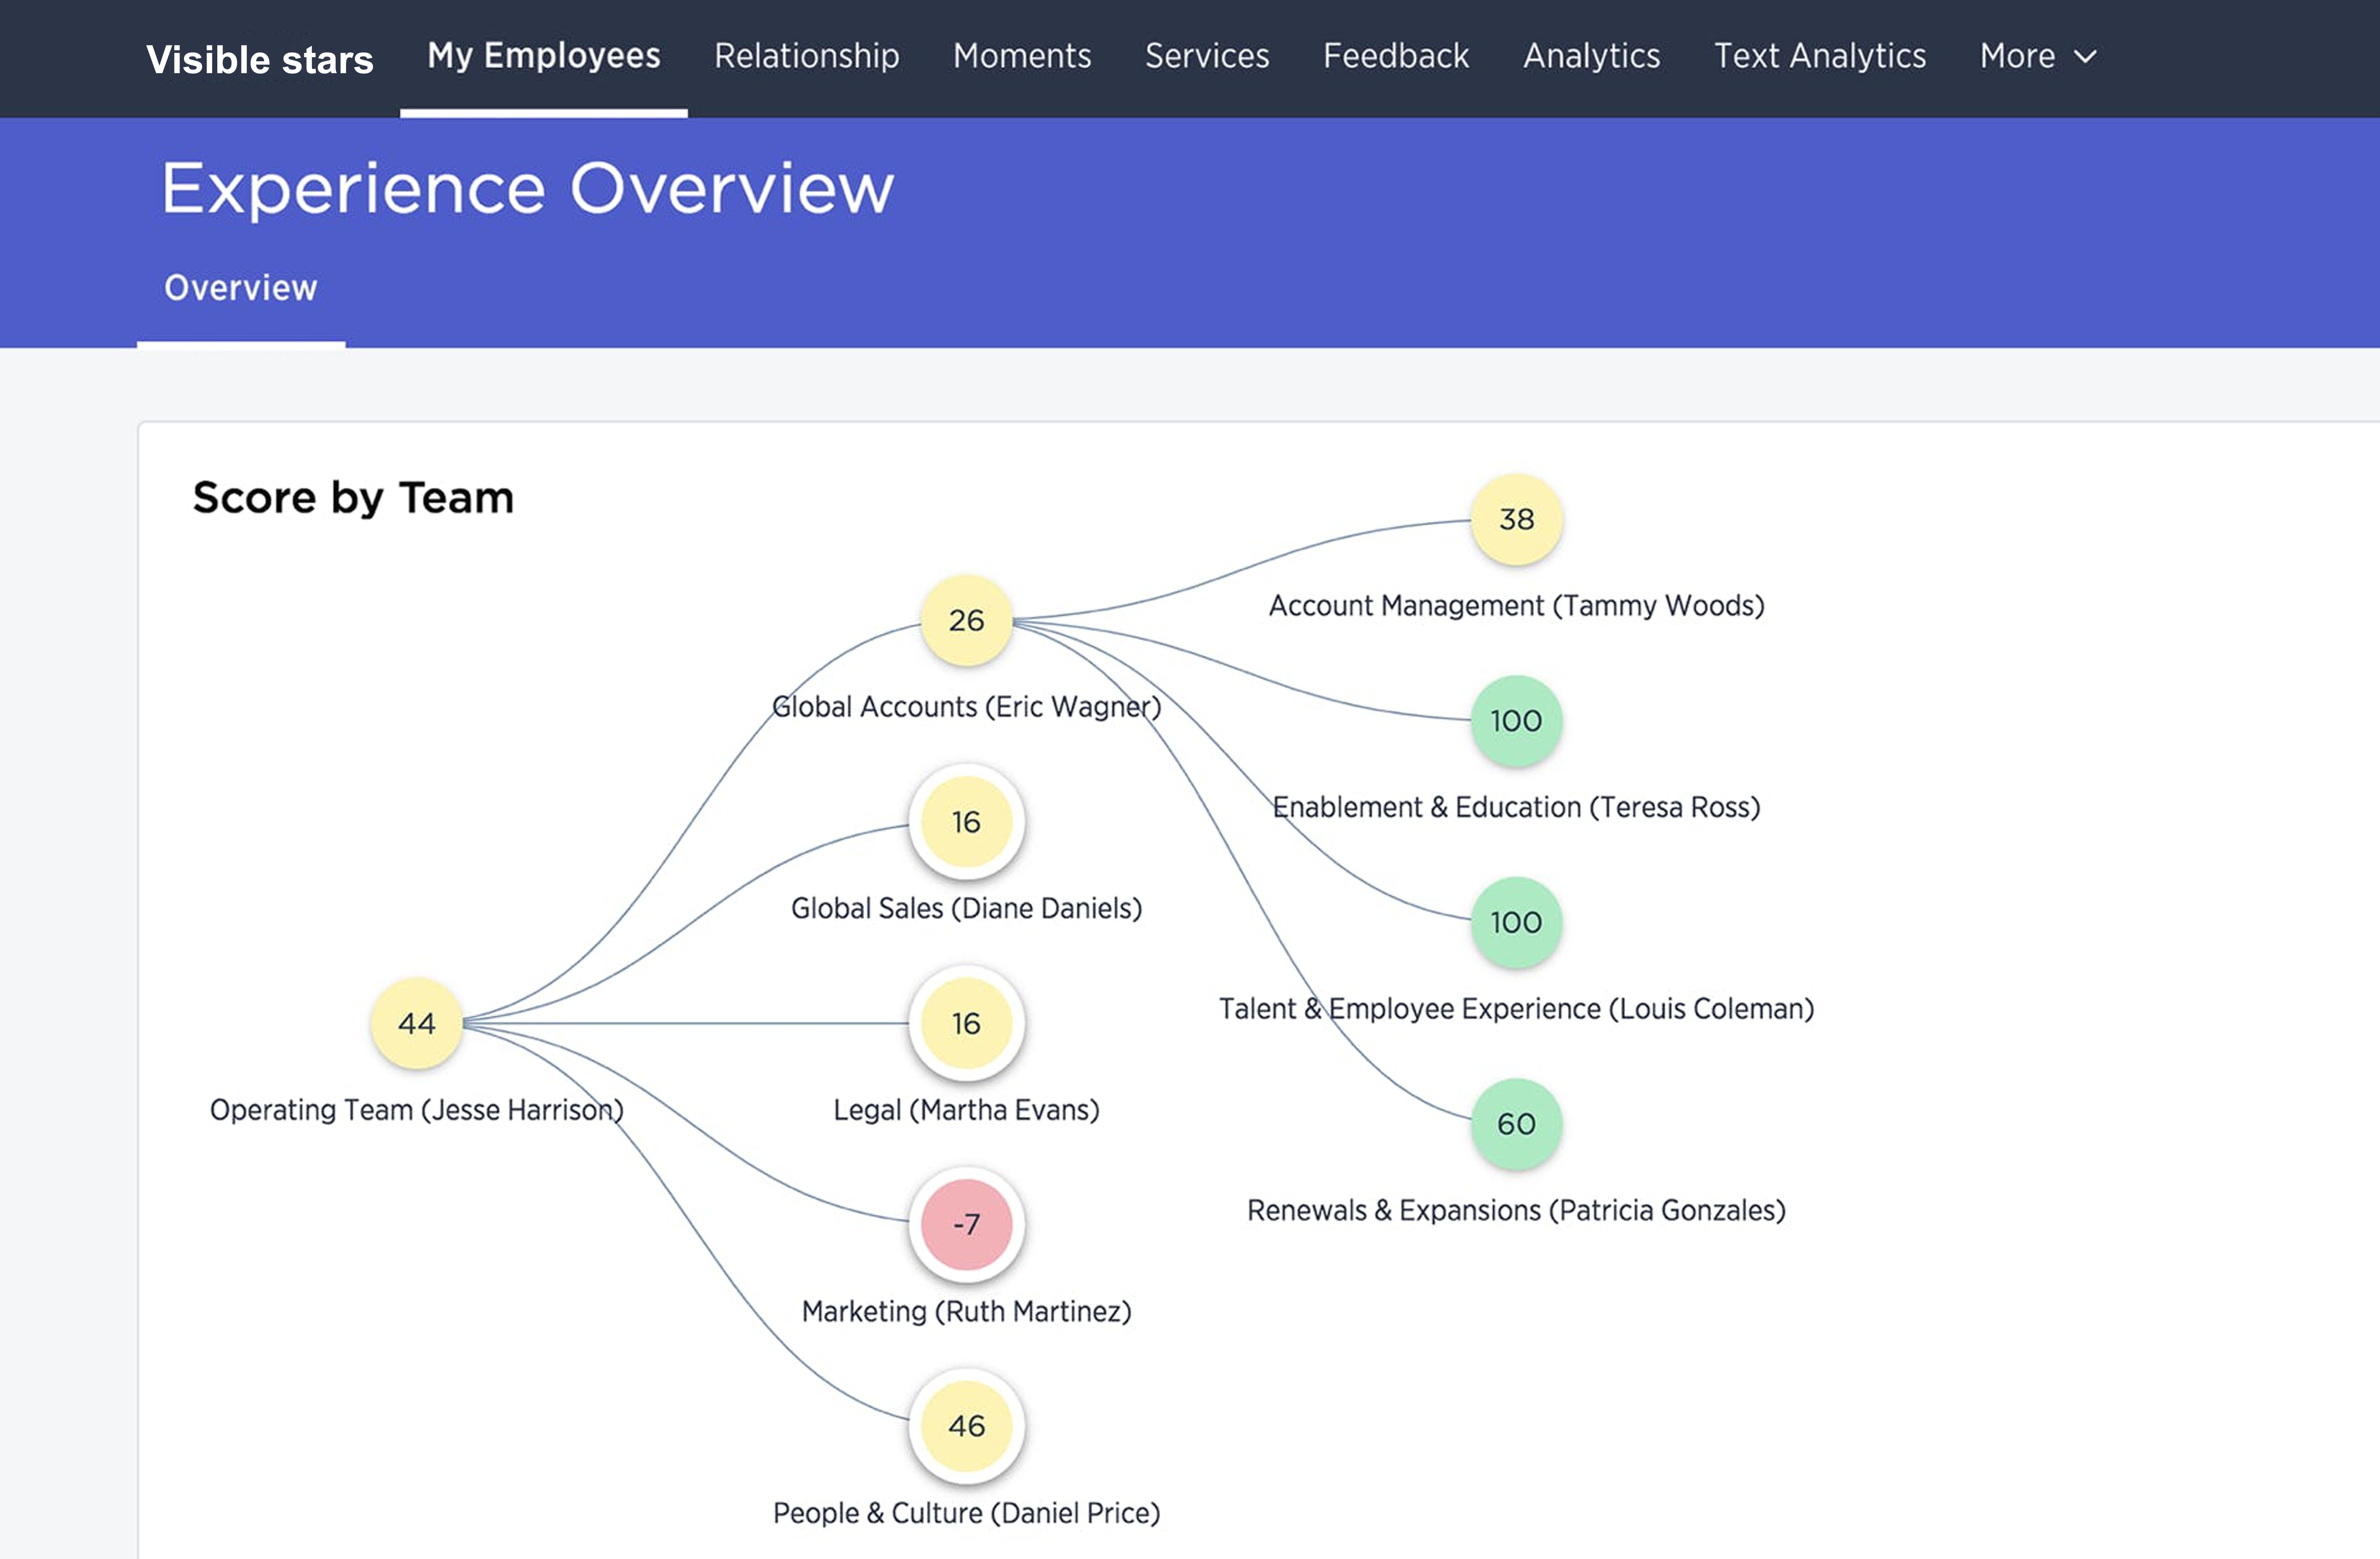
Task: Click the Account Management score circle 38
Action: point(1516,519)
